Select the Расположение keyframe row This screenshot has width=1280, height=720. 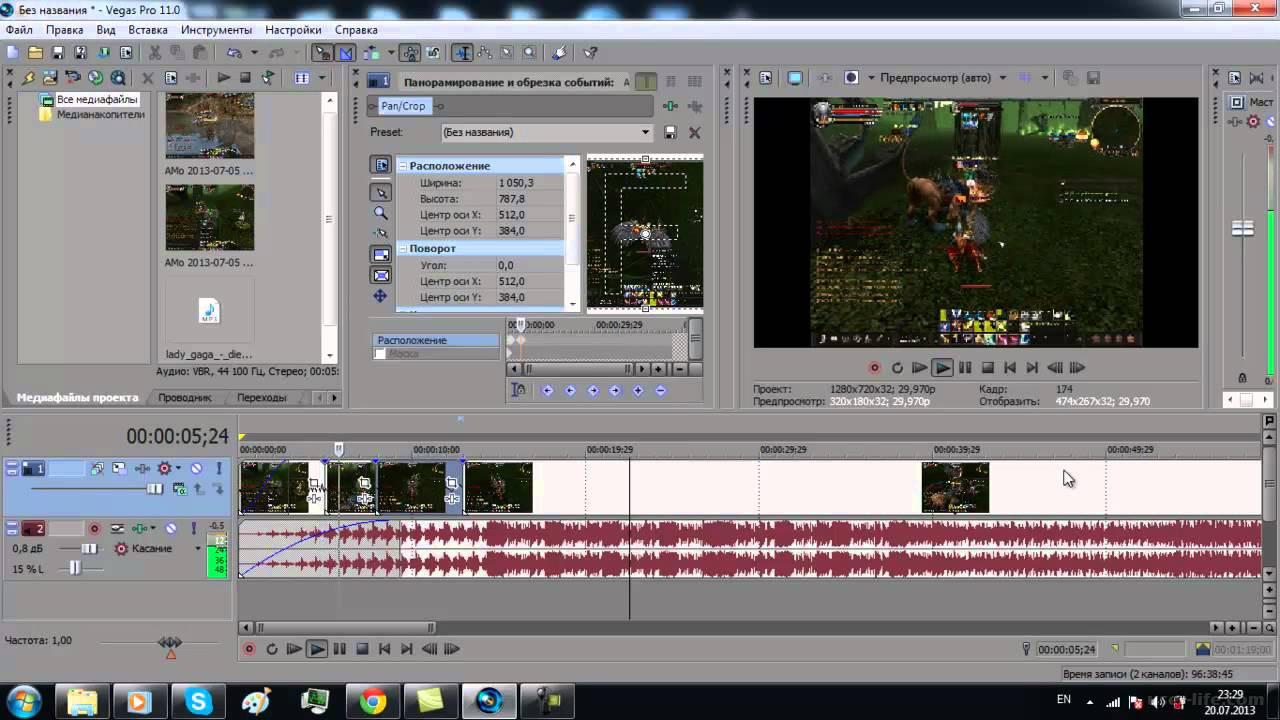point(436,340)
